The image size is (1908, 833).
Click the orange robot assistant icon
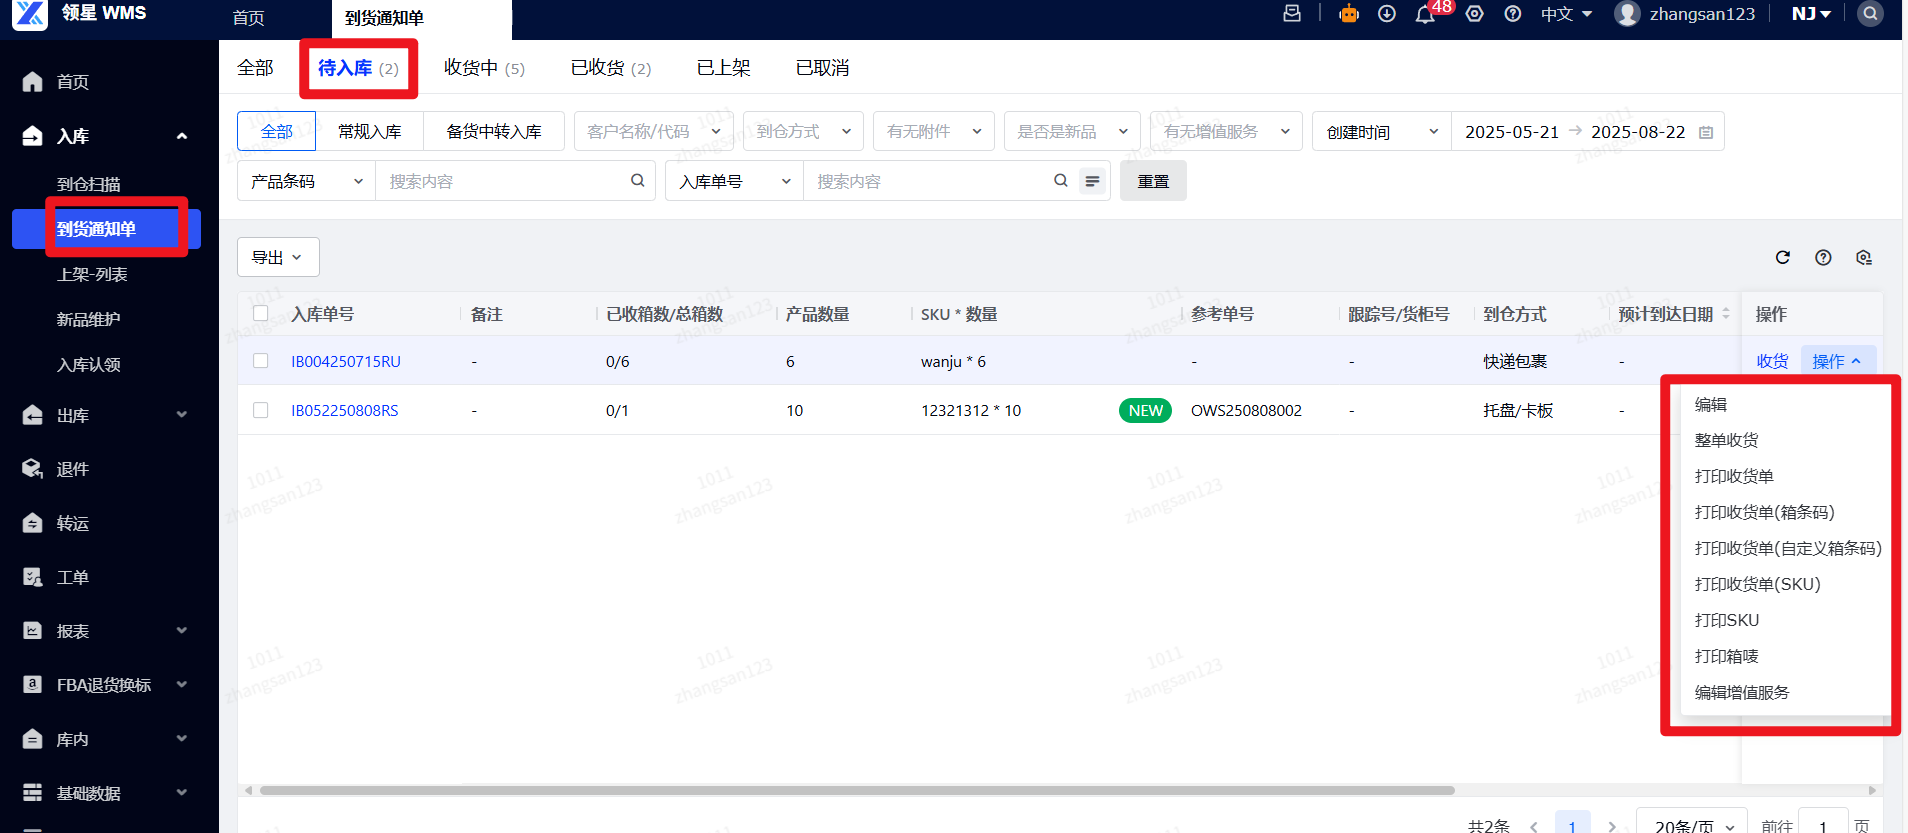(1349, 14)
